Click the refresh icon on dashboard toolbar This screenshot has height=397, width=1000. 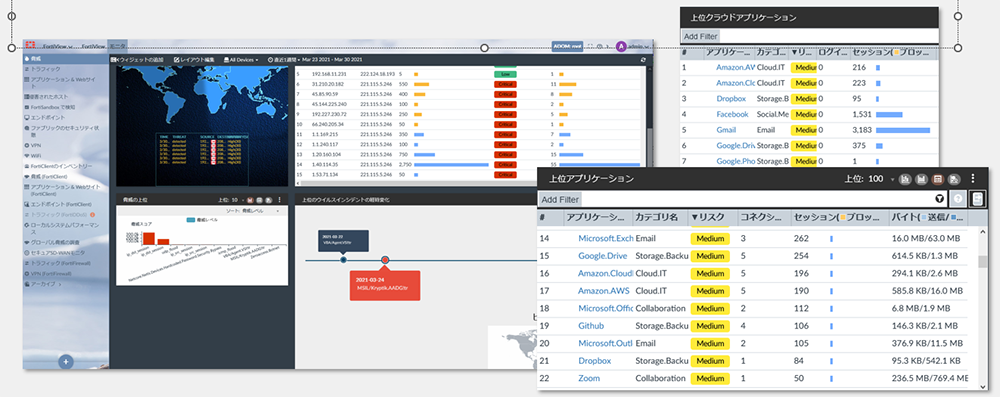click(x=643, y=59)
